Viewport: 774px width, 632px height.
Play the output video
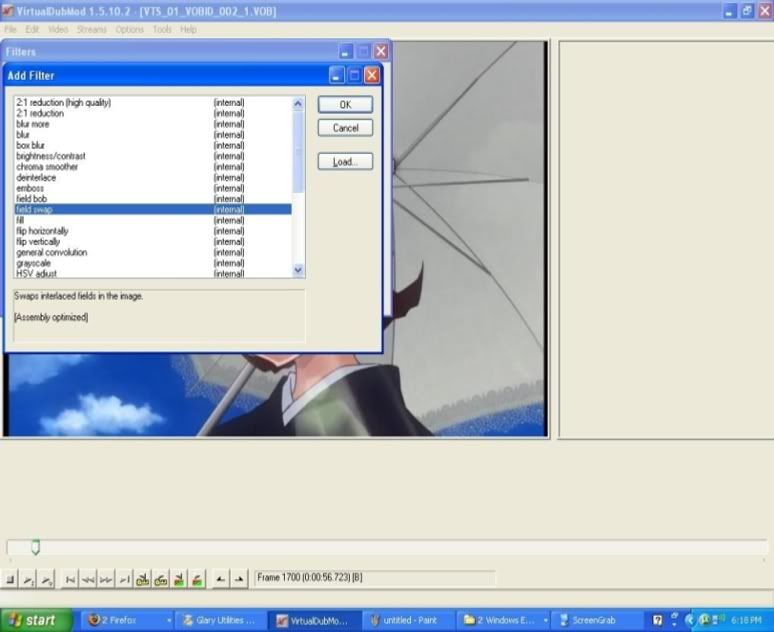pos(46,579)
